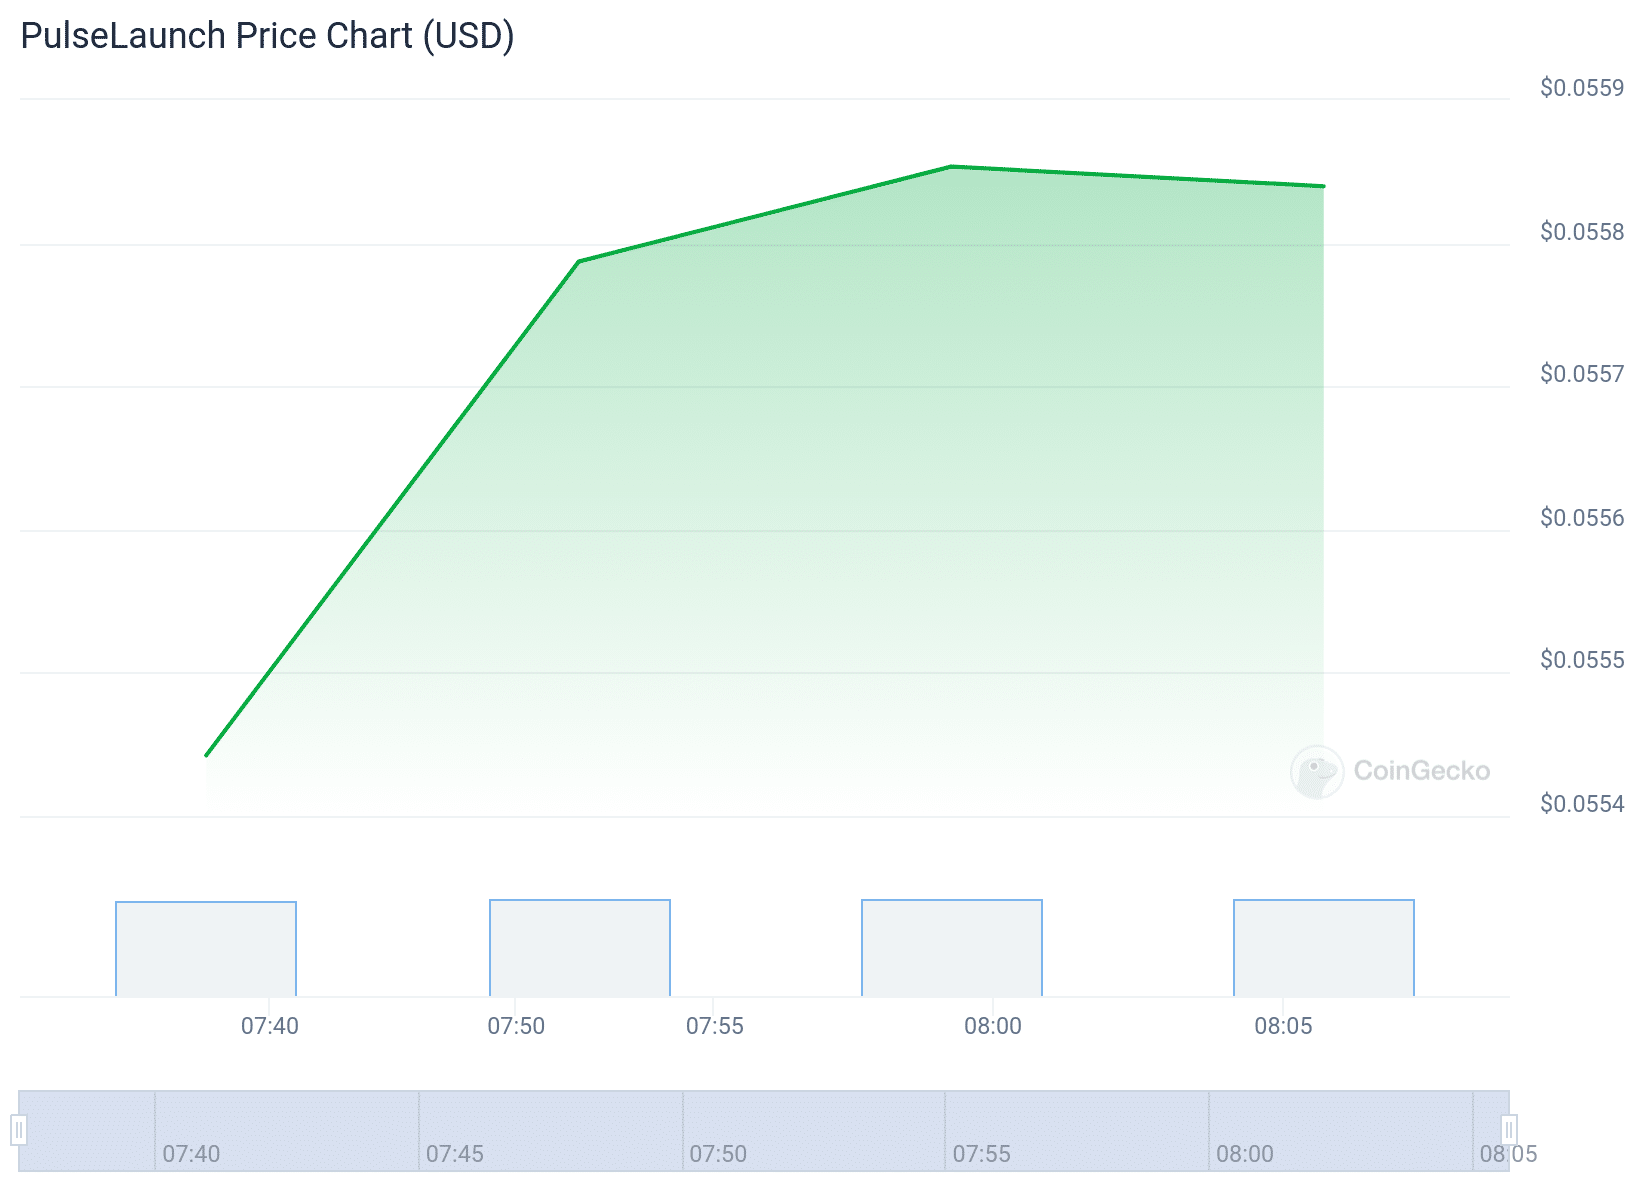Click the $0.0554 price axis label
The height and width of the screenshot is (1200, 1644).
pos(1582,804)
